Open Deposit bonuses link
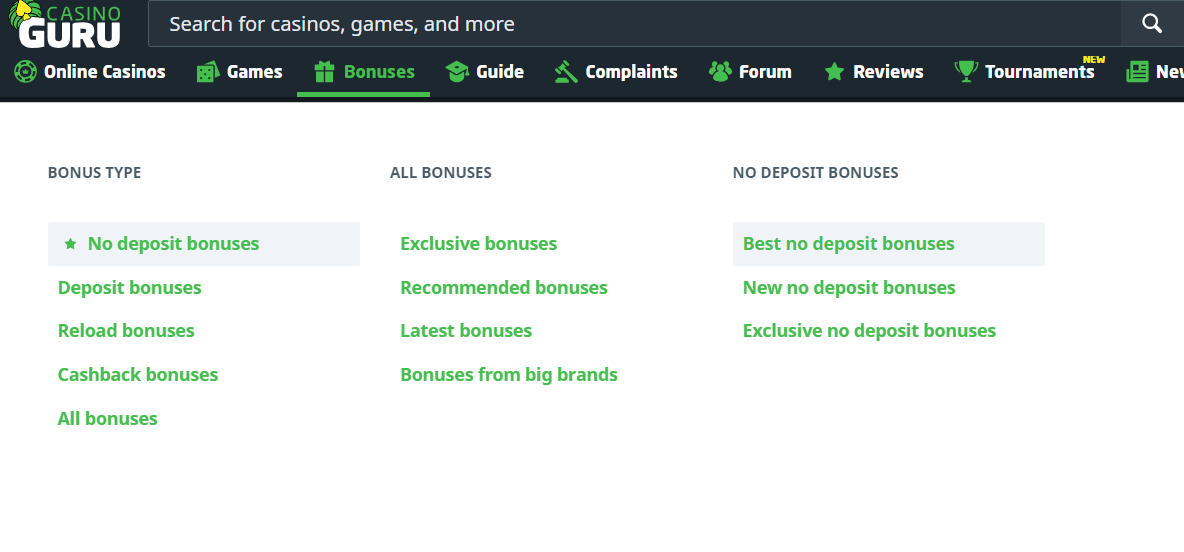Screen dimensions: 1184x552 (x=130, y=288)
